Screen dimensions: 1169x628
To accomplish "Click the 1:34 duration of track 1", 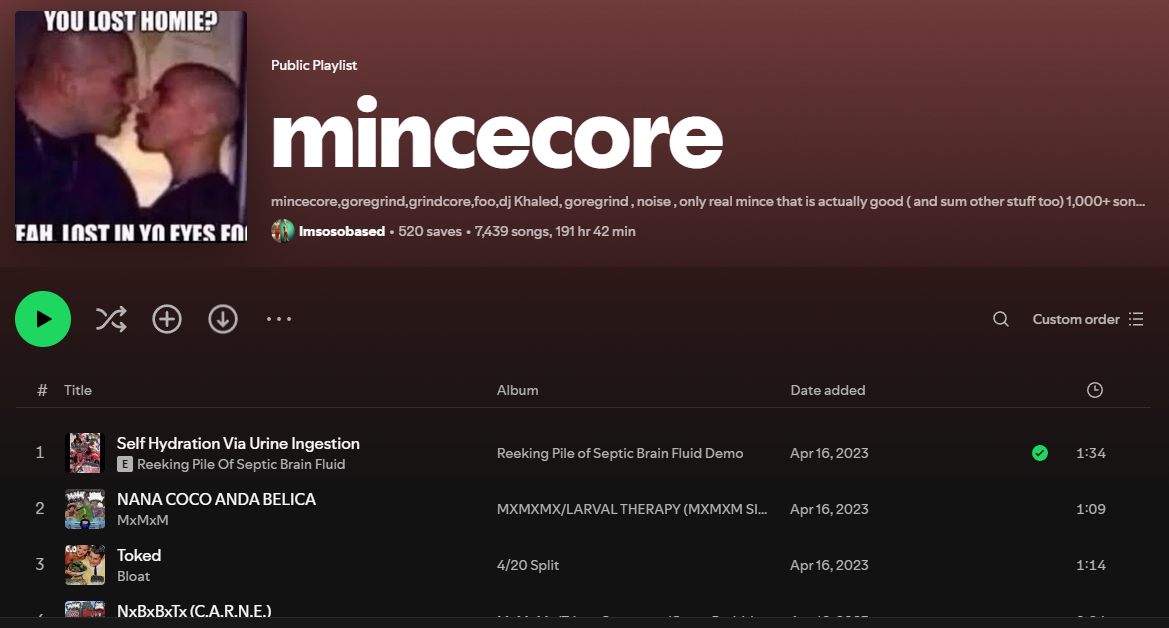I will click(x=1091, y=453).
